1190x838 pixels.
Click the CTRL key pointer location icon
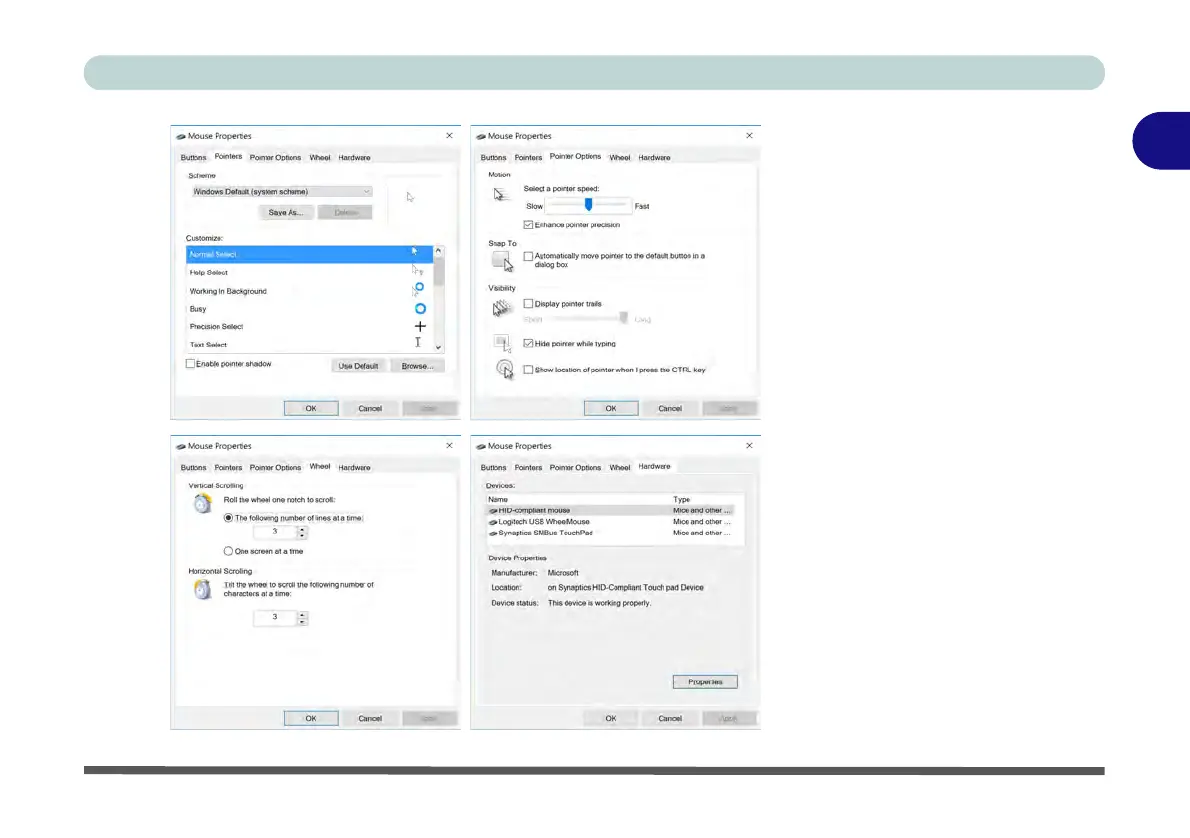coord(505,369)
